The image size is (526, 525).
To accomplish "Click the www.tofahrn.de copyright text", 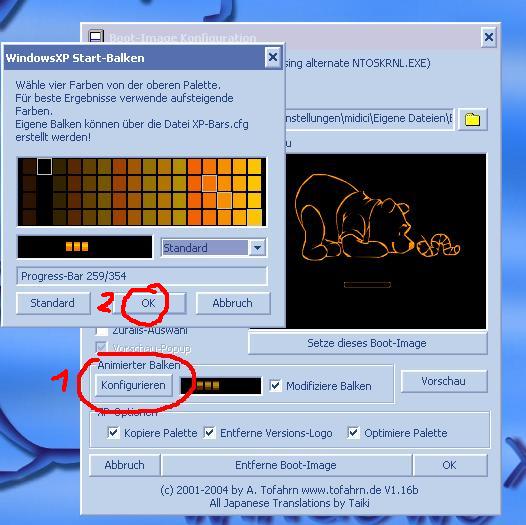I will [x=289, y=490].
